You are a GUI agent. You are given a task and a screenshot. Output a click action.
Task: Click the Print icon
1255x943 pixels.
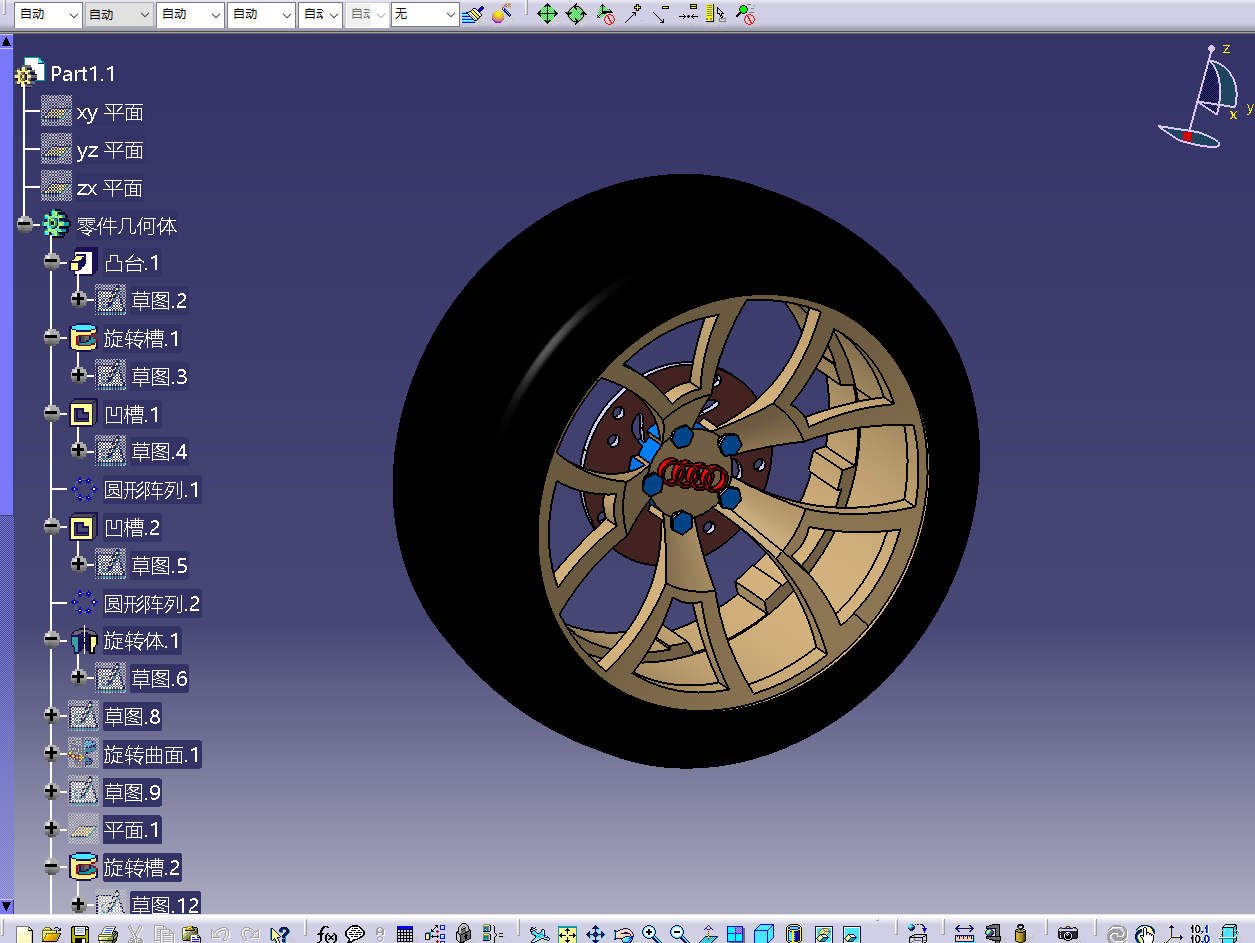coord(108,934)
